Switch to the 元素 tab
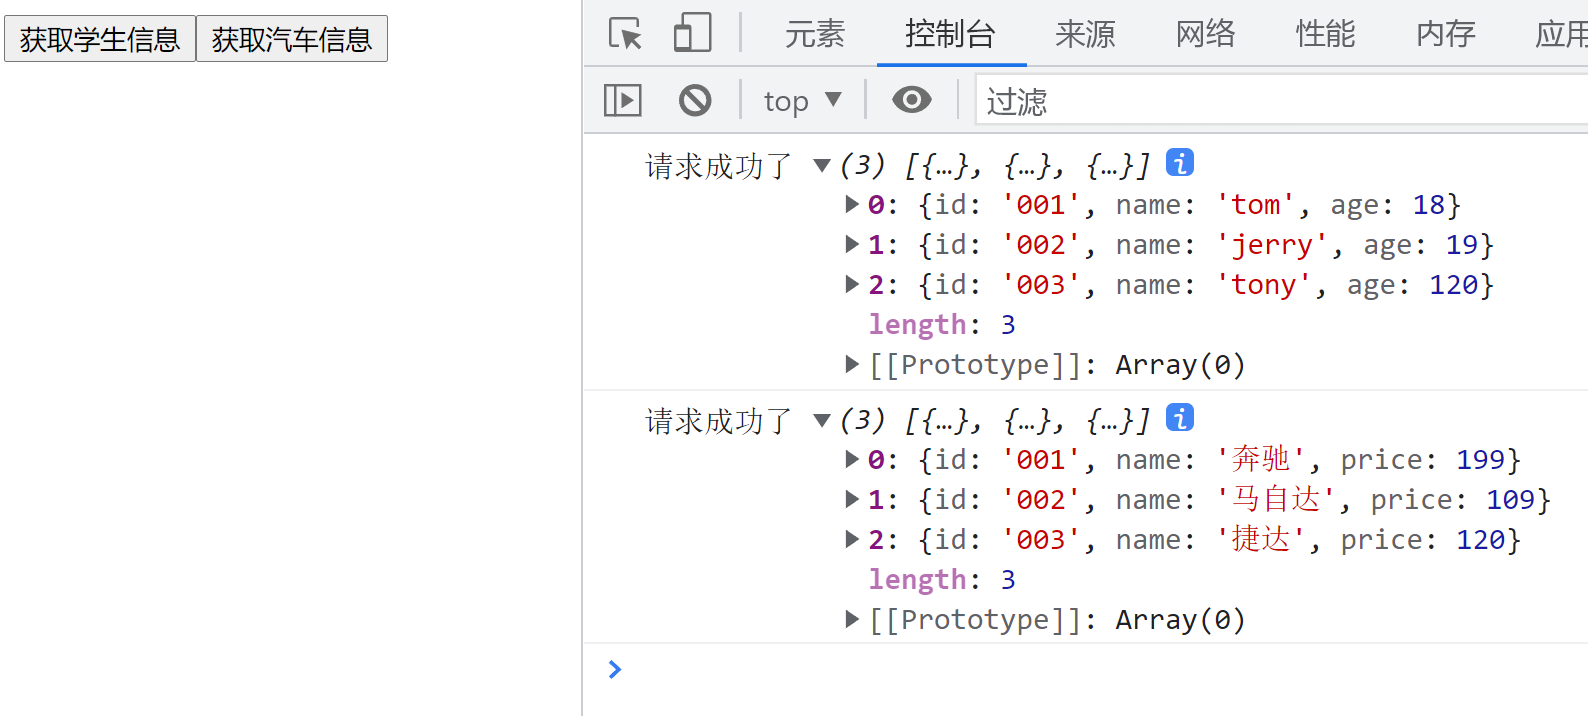Image resolution: width=1588 pixels, height=716 pixels. [814, 34]
